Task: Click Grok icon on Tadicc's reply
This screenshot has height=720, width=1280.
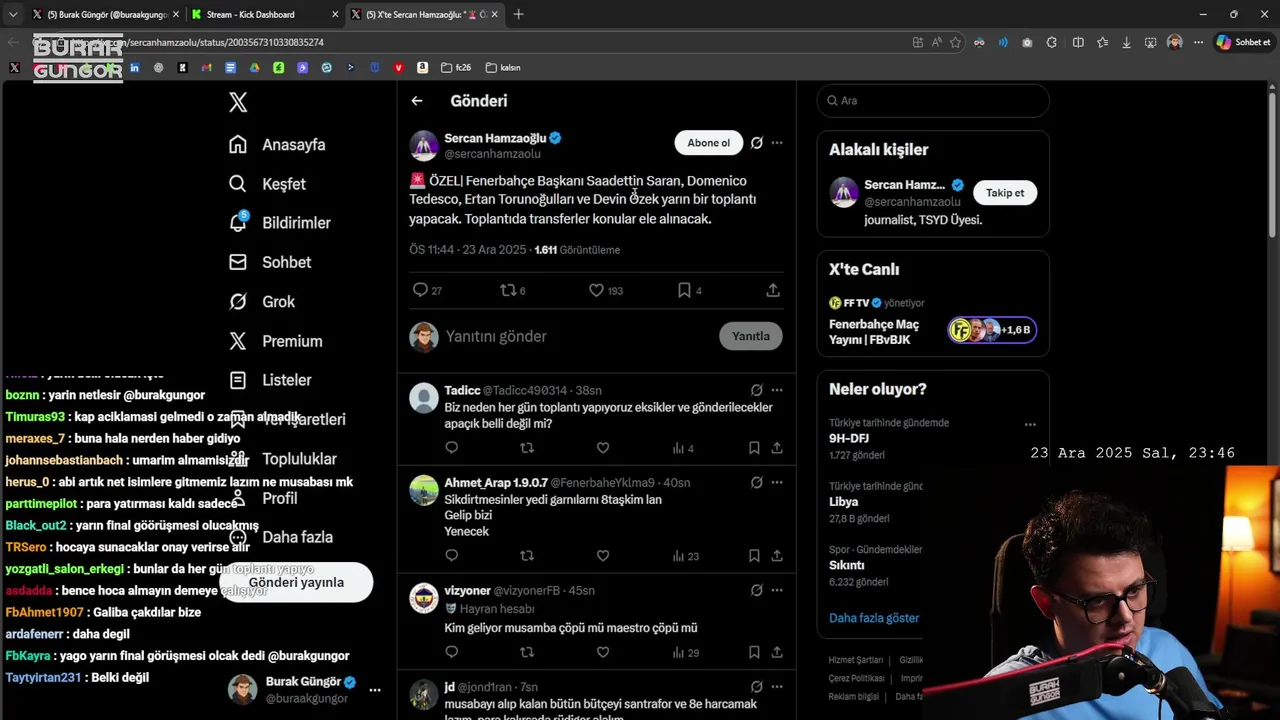Action: pyautogui.click(x=757, y=390)
